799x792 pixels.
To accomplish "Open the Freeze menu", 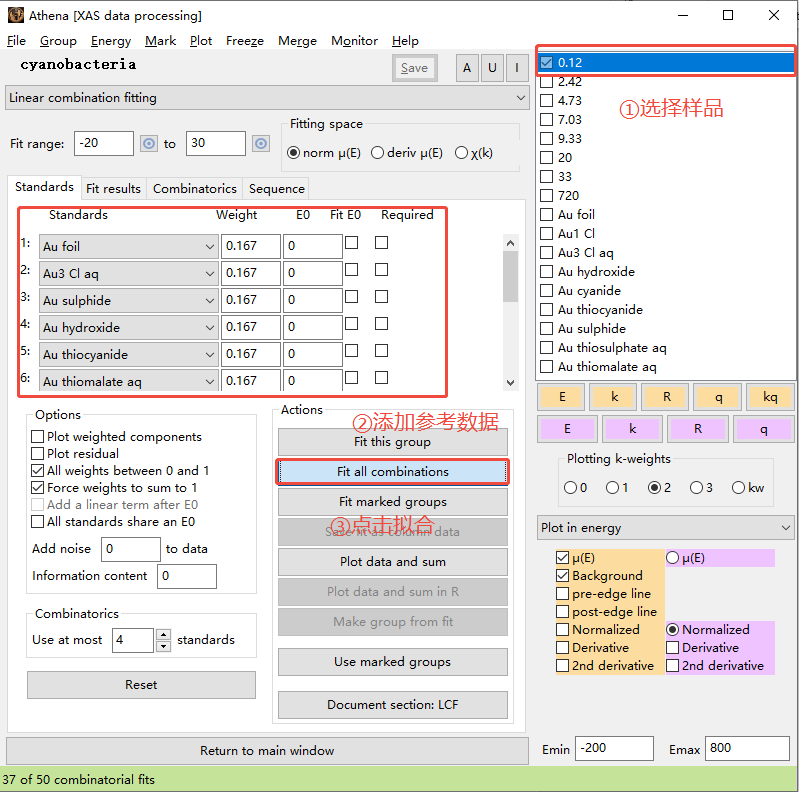I will coord(245,41).
